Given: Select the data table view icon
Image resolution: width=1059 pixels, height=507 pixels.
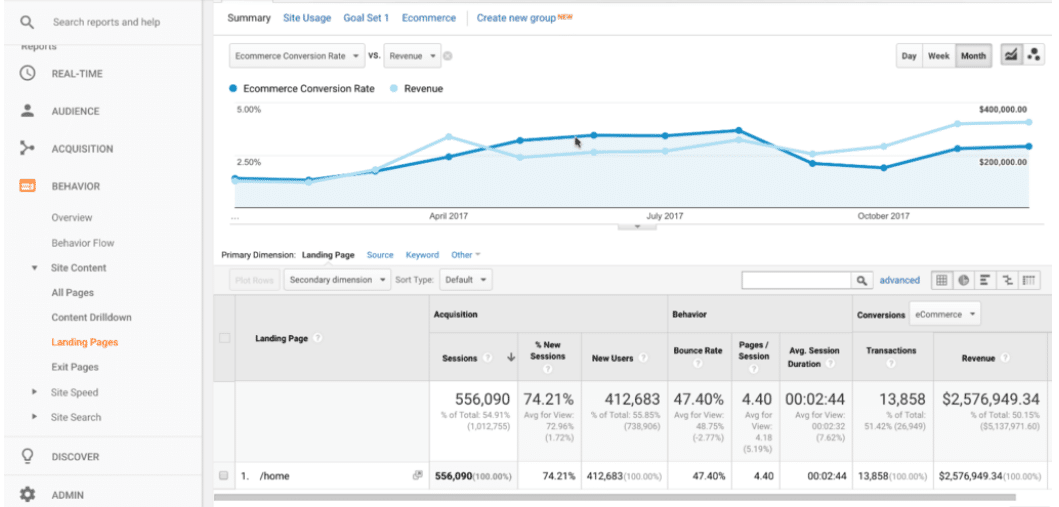Looking at the screenshot, I should click(942, 281).
